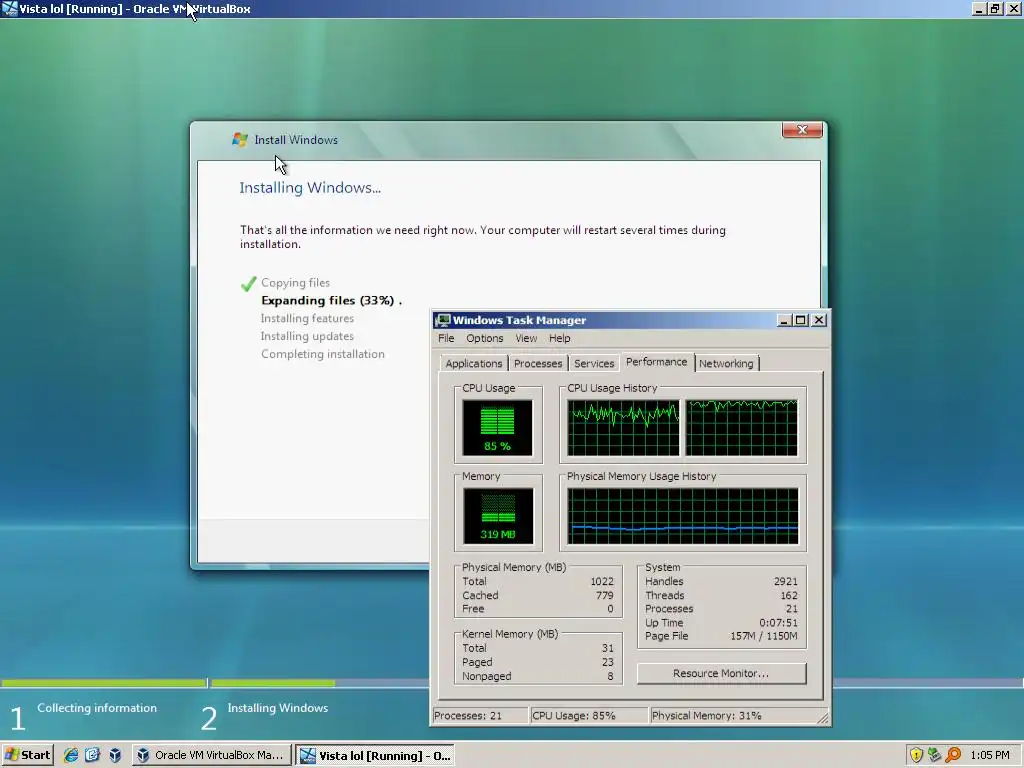The height and width of the screenshot is (768, 1024).
Task: Launch Internet Explorer from quick launch
Action: [71, 755]
